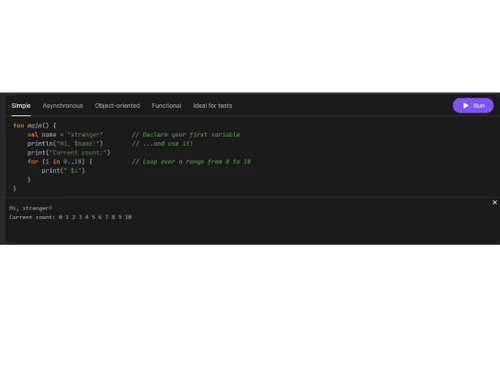
Task: Switch to the Simple tab
Action: [21, 106]
